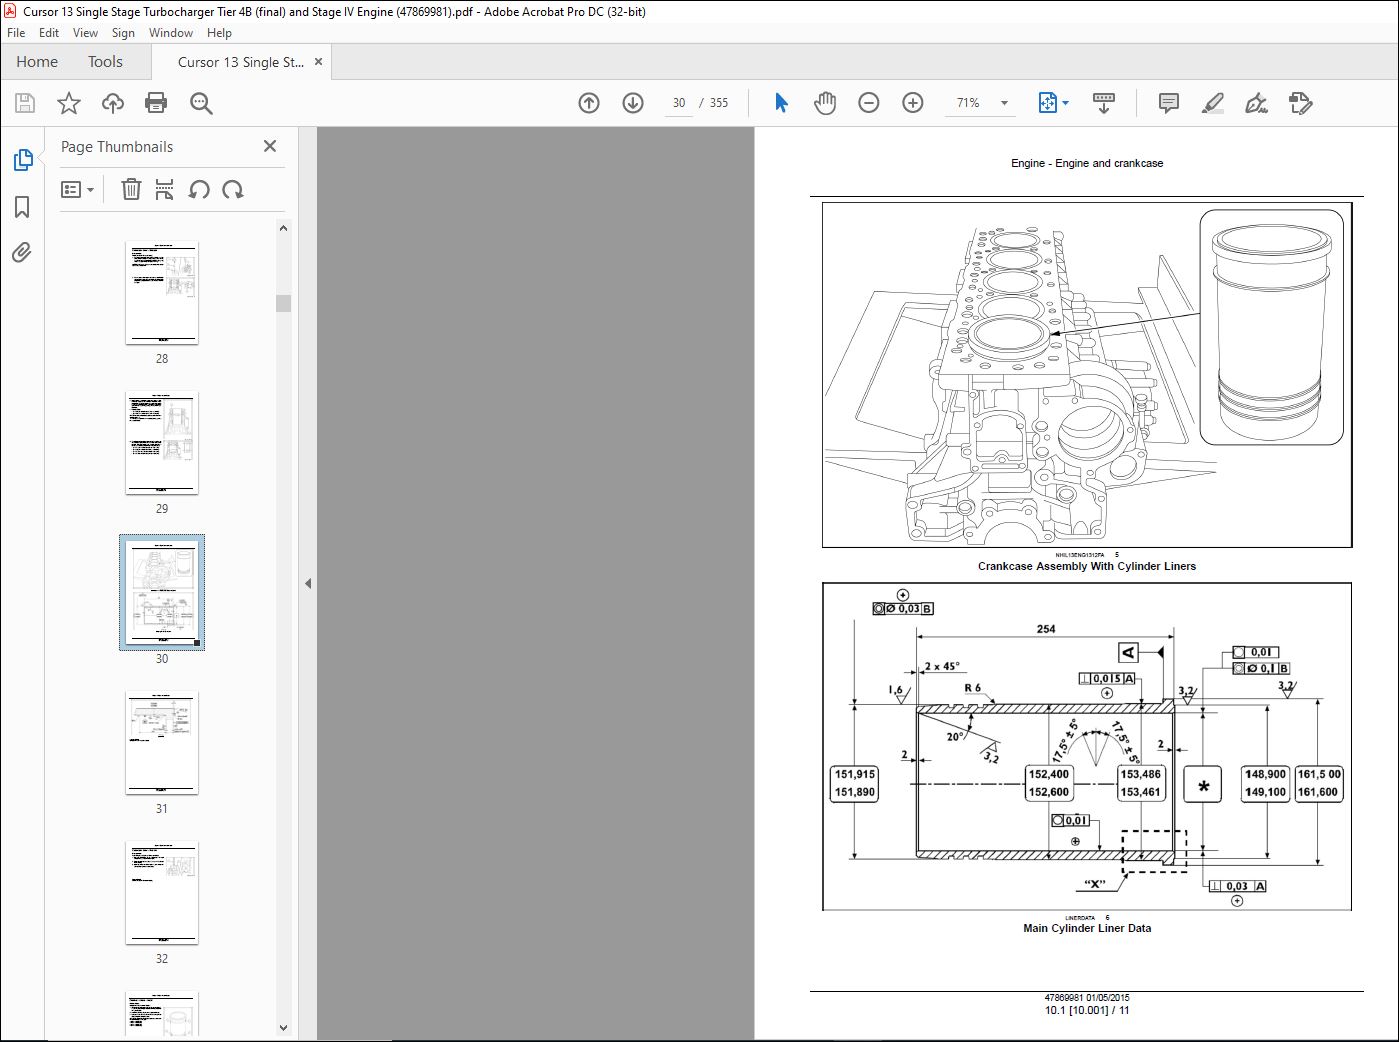Click the 254 dimension label in the drawing
The height and width of the screenshot is (1042, 1399).
click(1046, 629)
